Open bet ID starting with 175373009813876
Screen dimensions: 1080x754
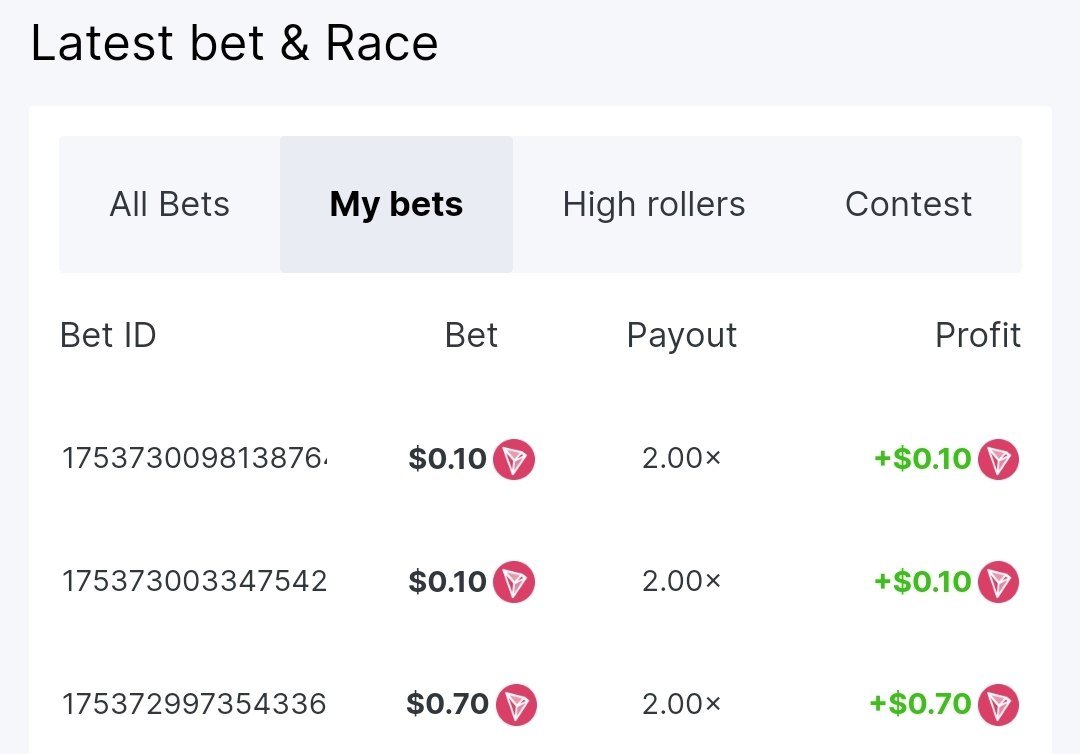pyautogui.click(x=195, y=459)
